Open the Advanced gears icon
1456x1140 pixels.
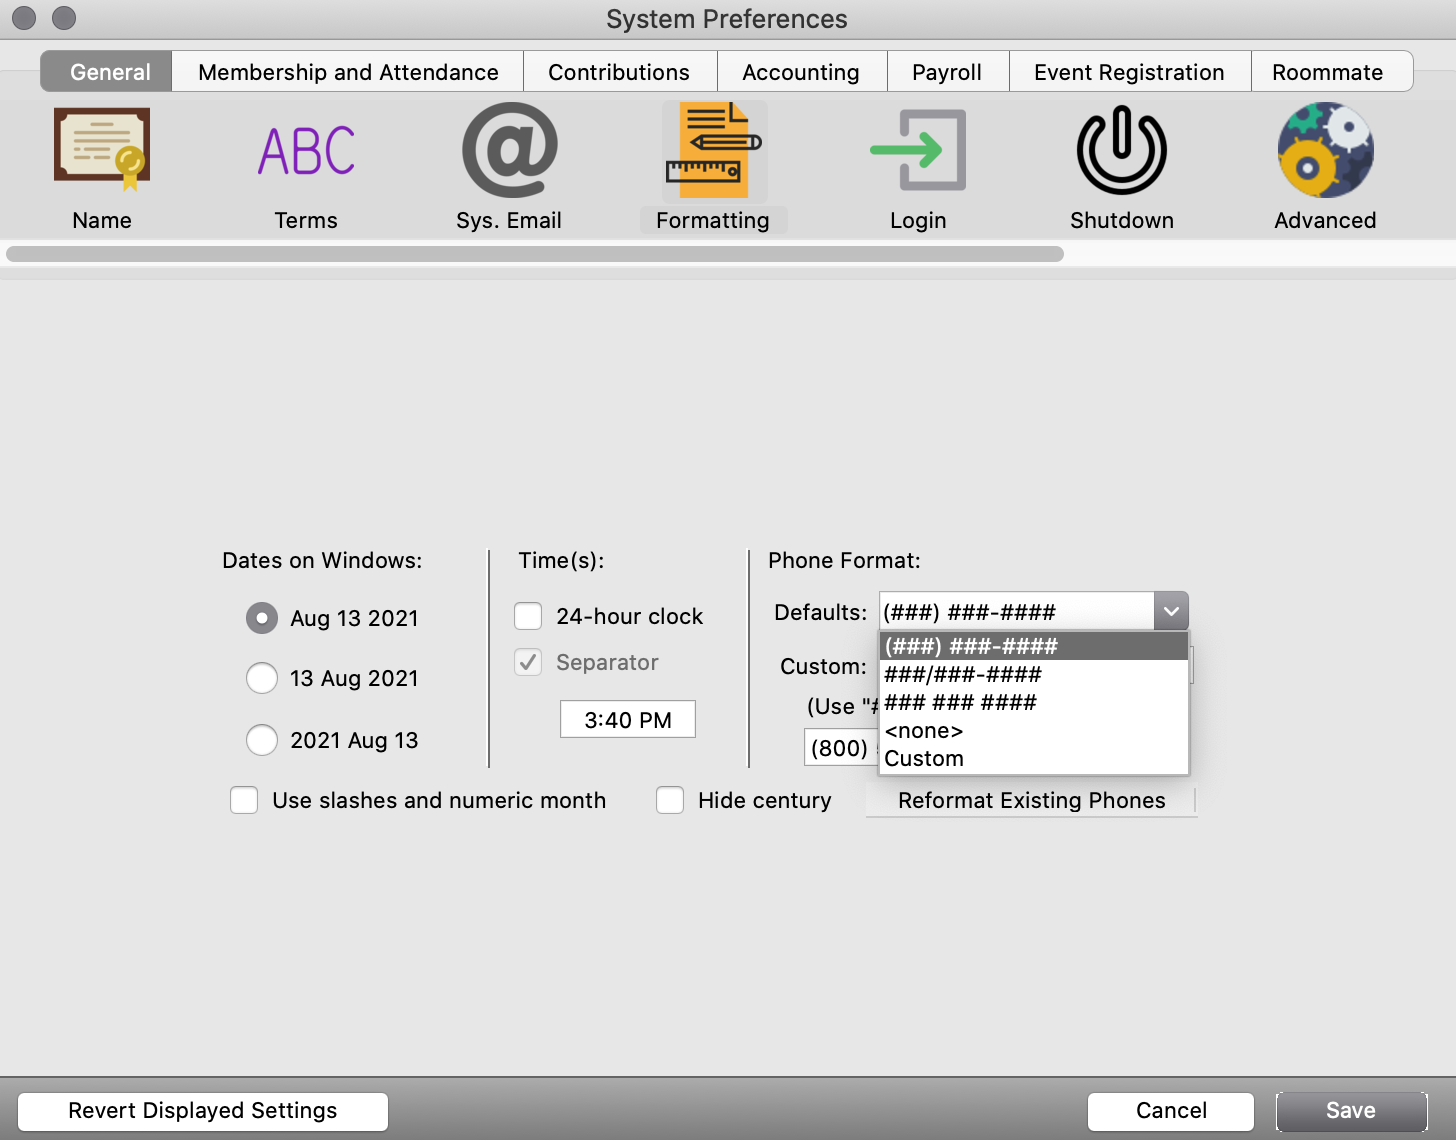pyautogui.click(x=1325, y=150)
